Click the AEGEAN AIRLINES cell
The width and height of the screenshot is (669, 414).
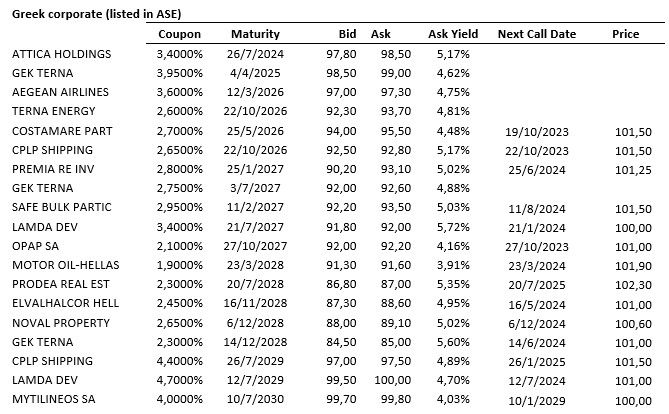[x=59, y=92]
